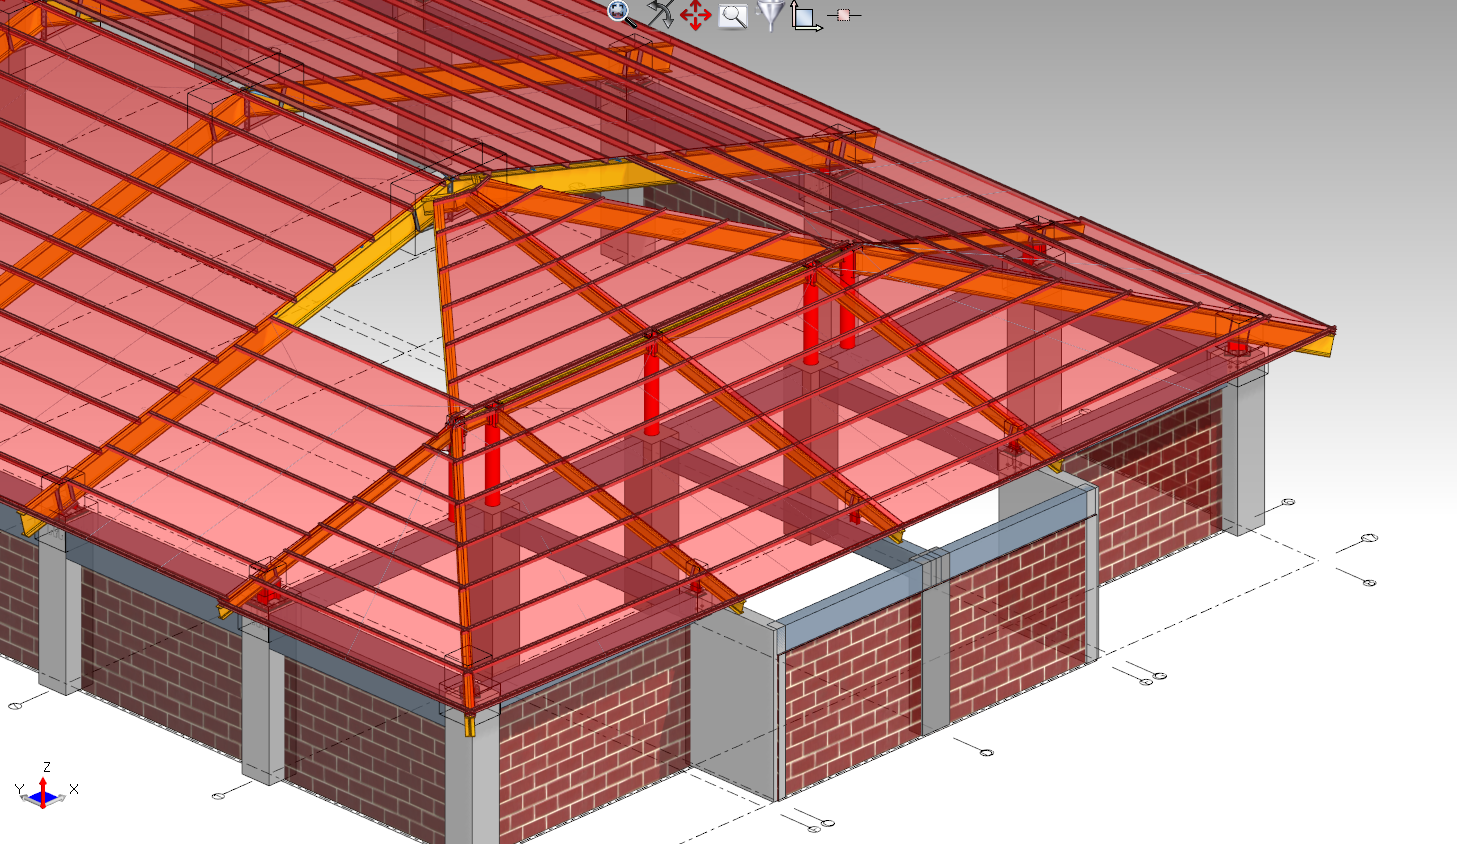The width and height of the screenshot is (1457, 844).
Task: Click the Zoom Extents magnifier icon
Action: click(x=621, y=13)
